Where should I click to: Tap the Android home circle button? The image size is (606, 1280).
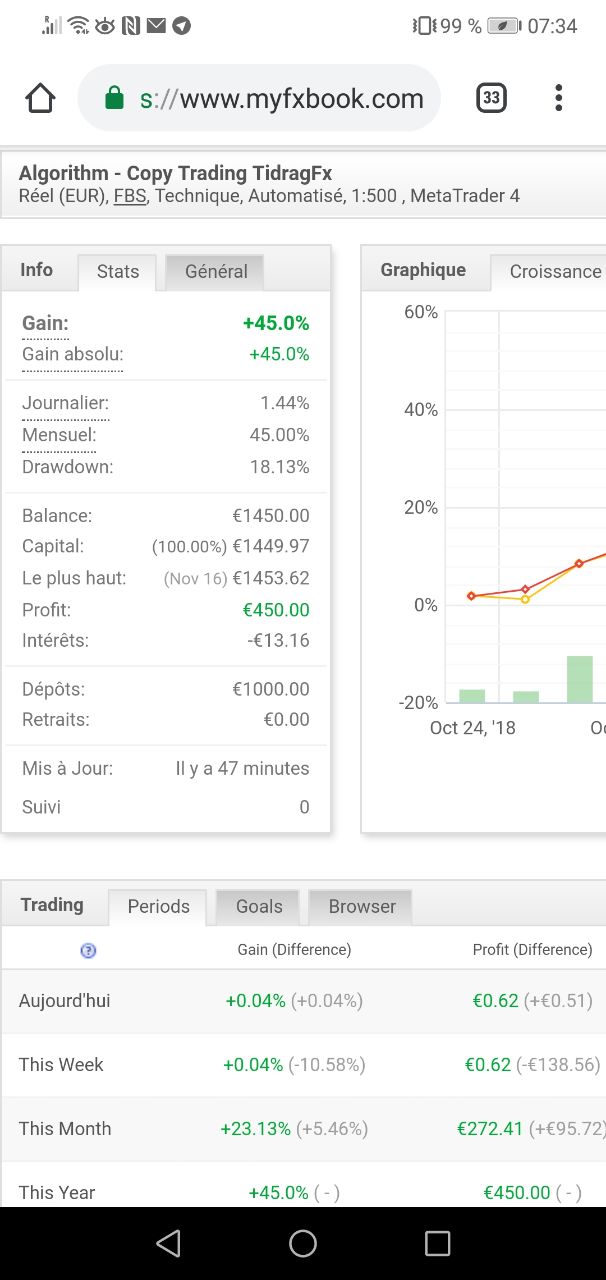303,1243
